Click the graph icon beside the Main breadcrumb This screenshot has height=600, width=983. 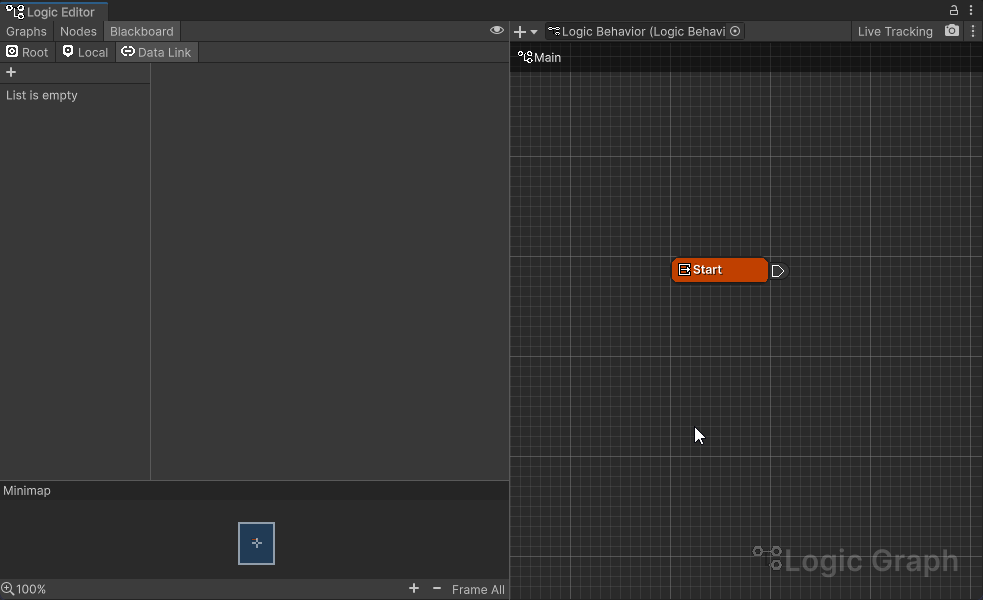[526, 57]
